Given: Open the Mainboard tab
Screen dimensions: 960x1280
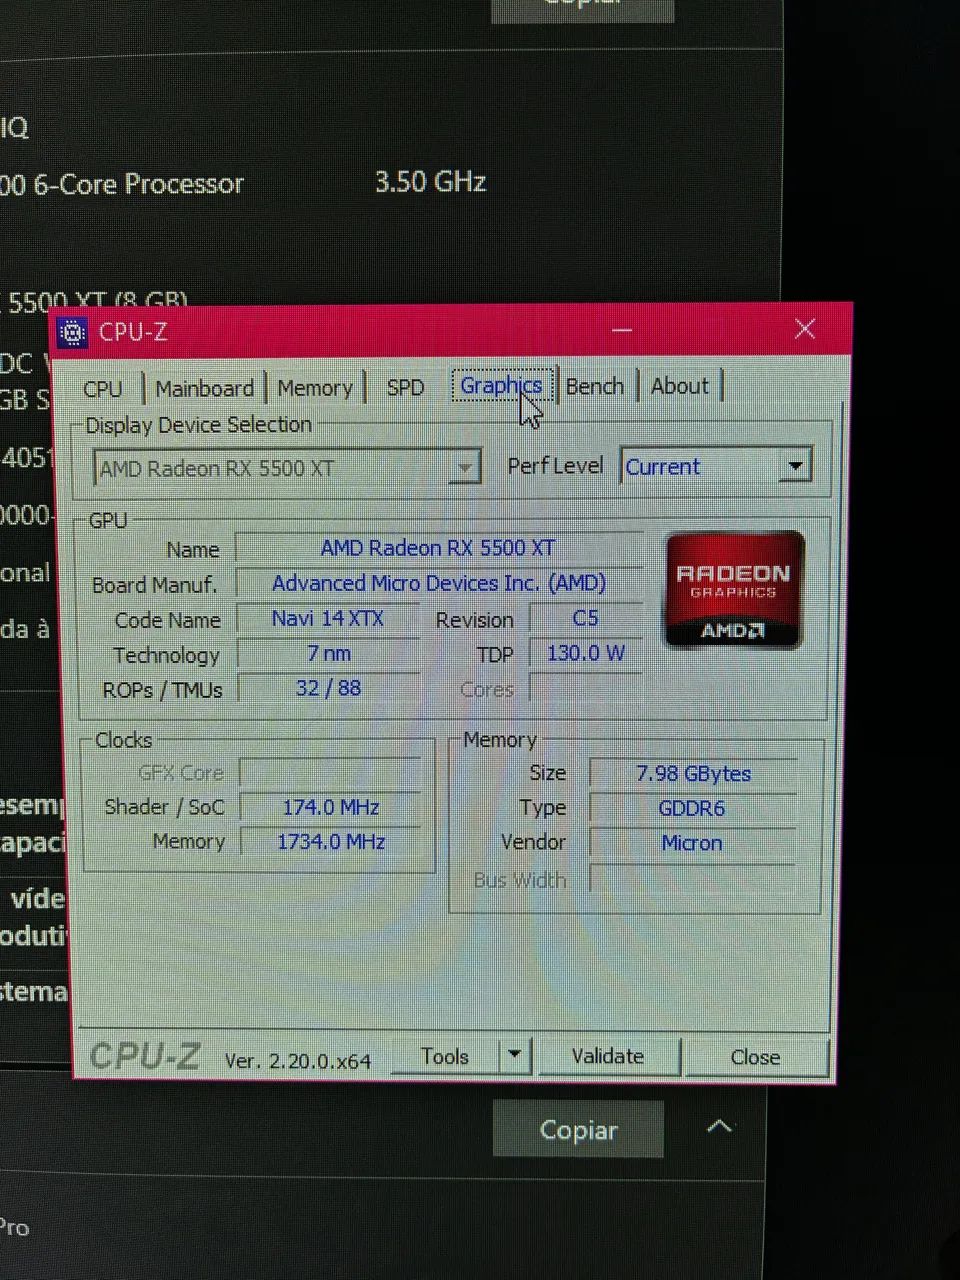Looking at the screenshot, I should [x=204, y=388].
